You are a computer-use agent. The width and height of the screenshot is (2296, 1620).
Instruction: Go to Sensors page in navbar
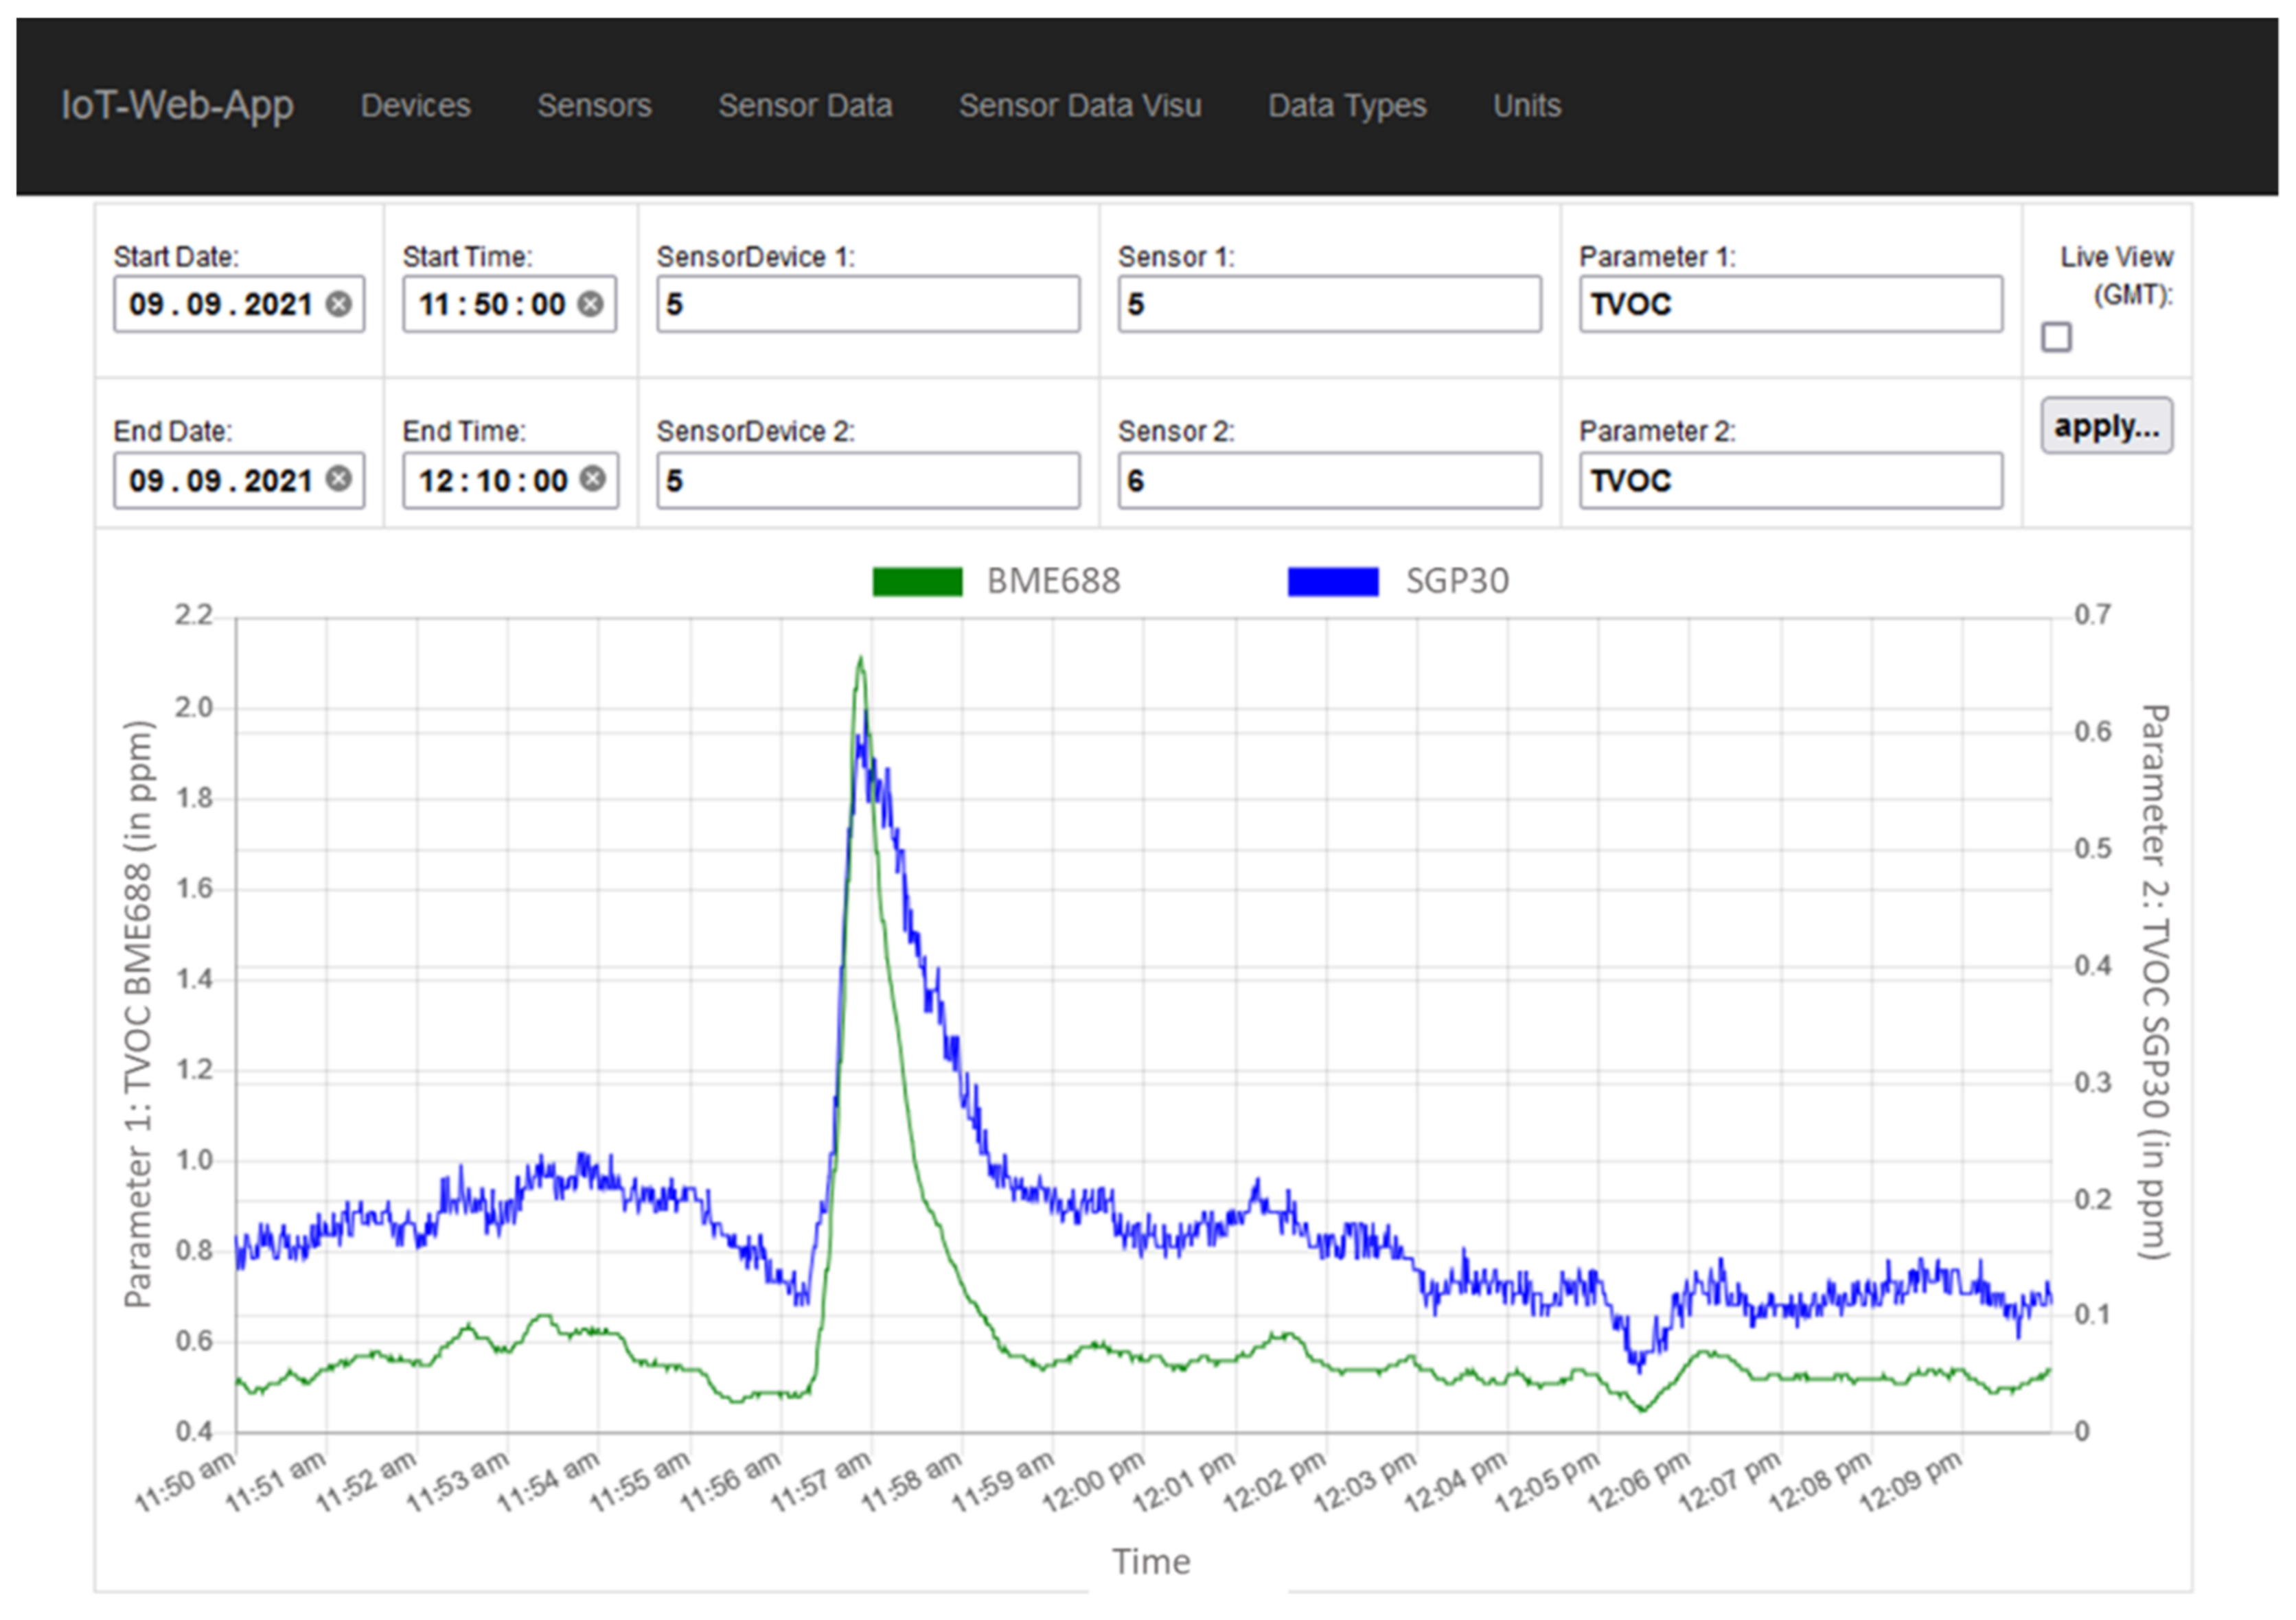coord(594,106)
